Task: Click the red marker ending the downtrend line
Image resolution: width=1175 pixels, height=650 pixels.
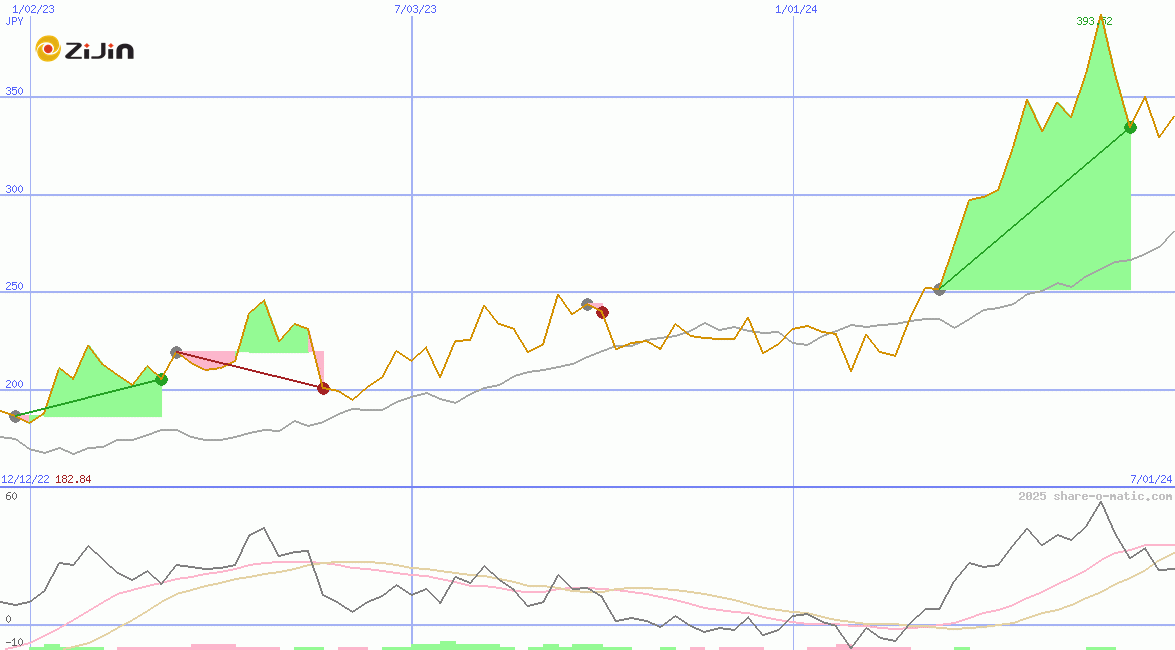Action: [x=323, y=389]
